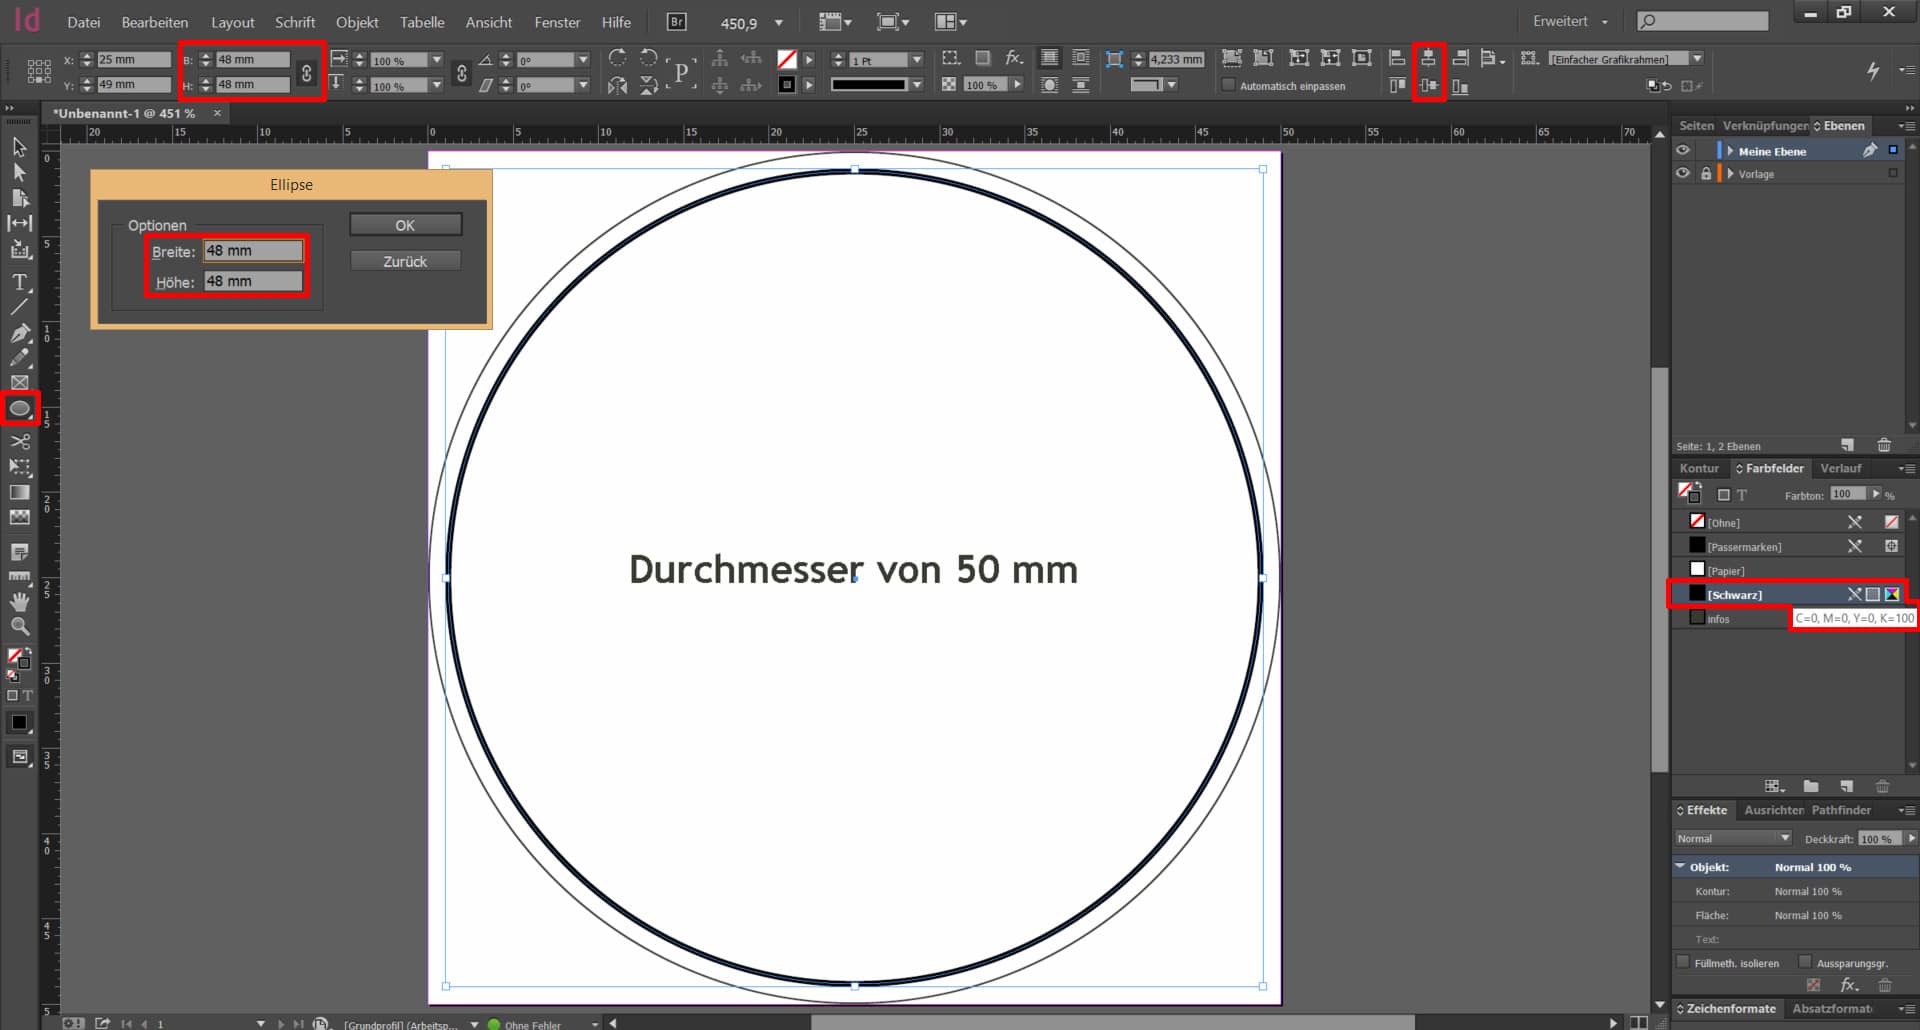Viewport: 1920px width, 1030px height.
Task: Select the Zoom tool
Action: point(19,625)
